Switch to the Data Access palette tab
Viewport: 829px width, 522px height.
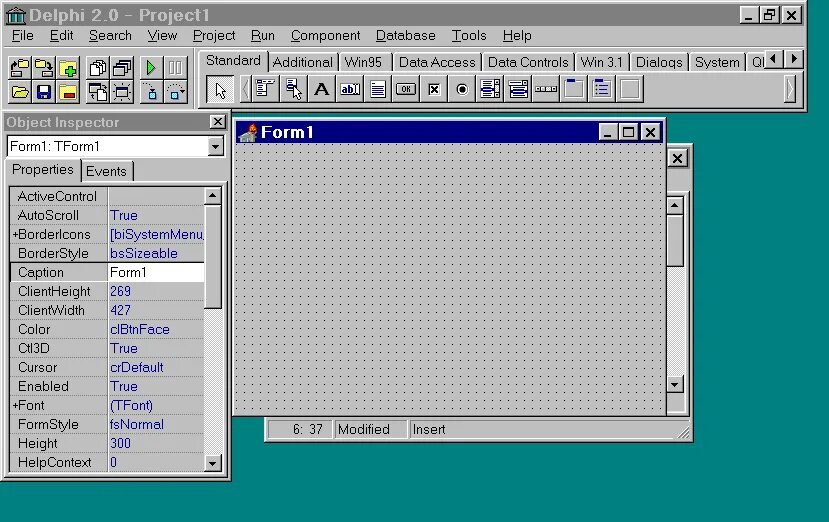click(437, 62)
